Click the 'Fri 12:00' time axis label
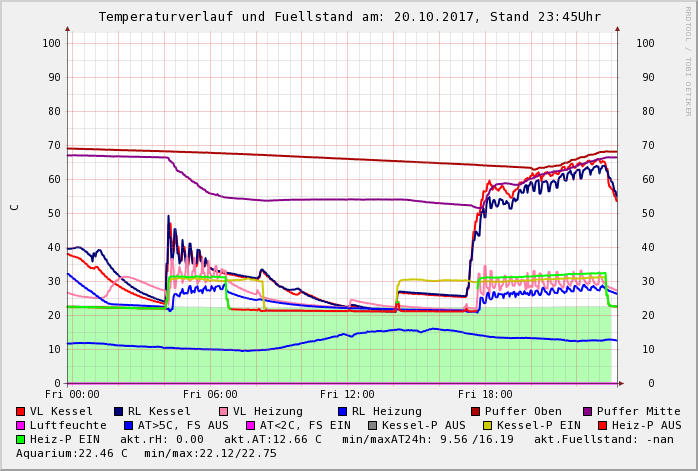 tap(347, 394)
